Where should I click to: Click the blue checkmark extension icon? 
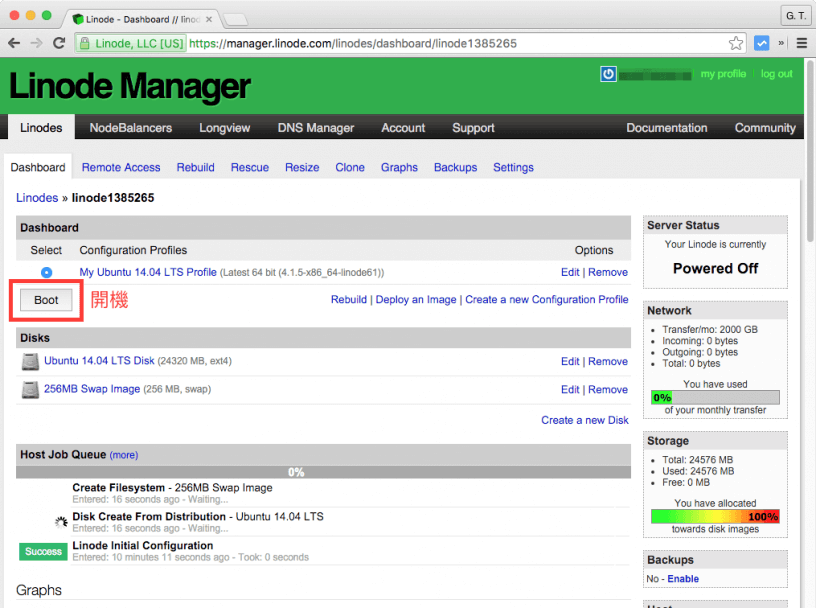pos(762,44)
